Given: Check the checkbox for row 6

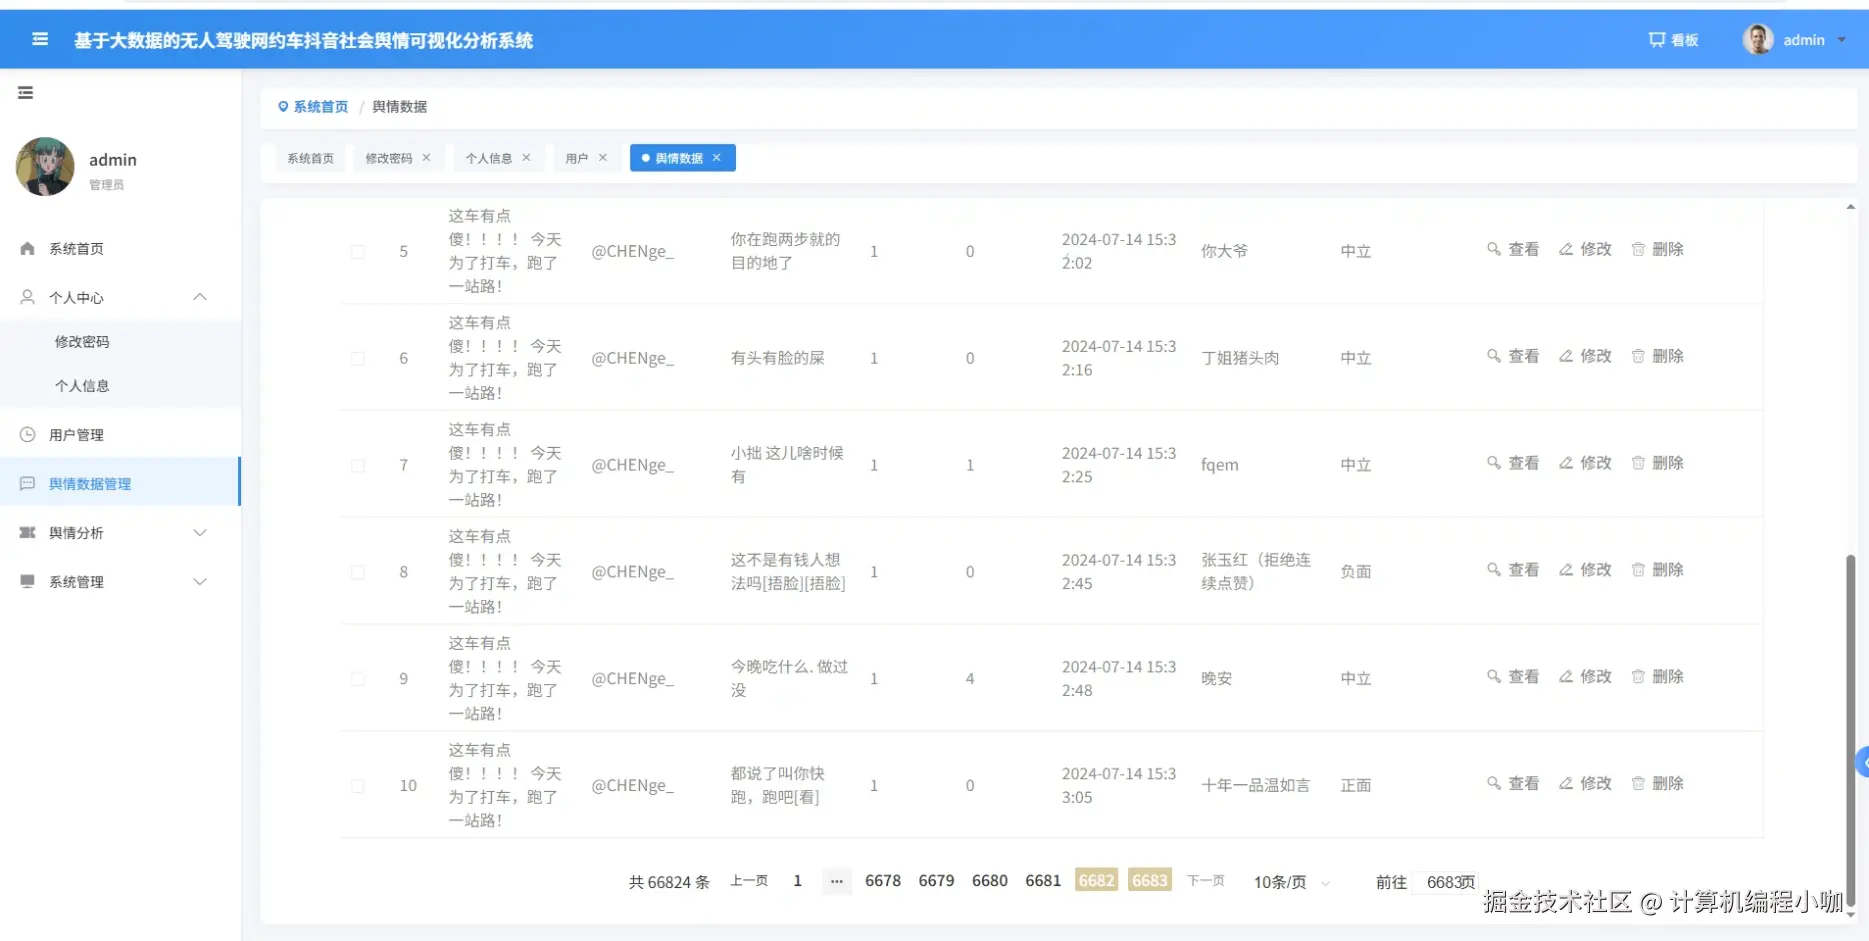Looking at the screenshot, I should 357,358.
